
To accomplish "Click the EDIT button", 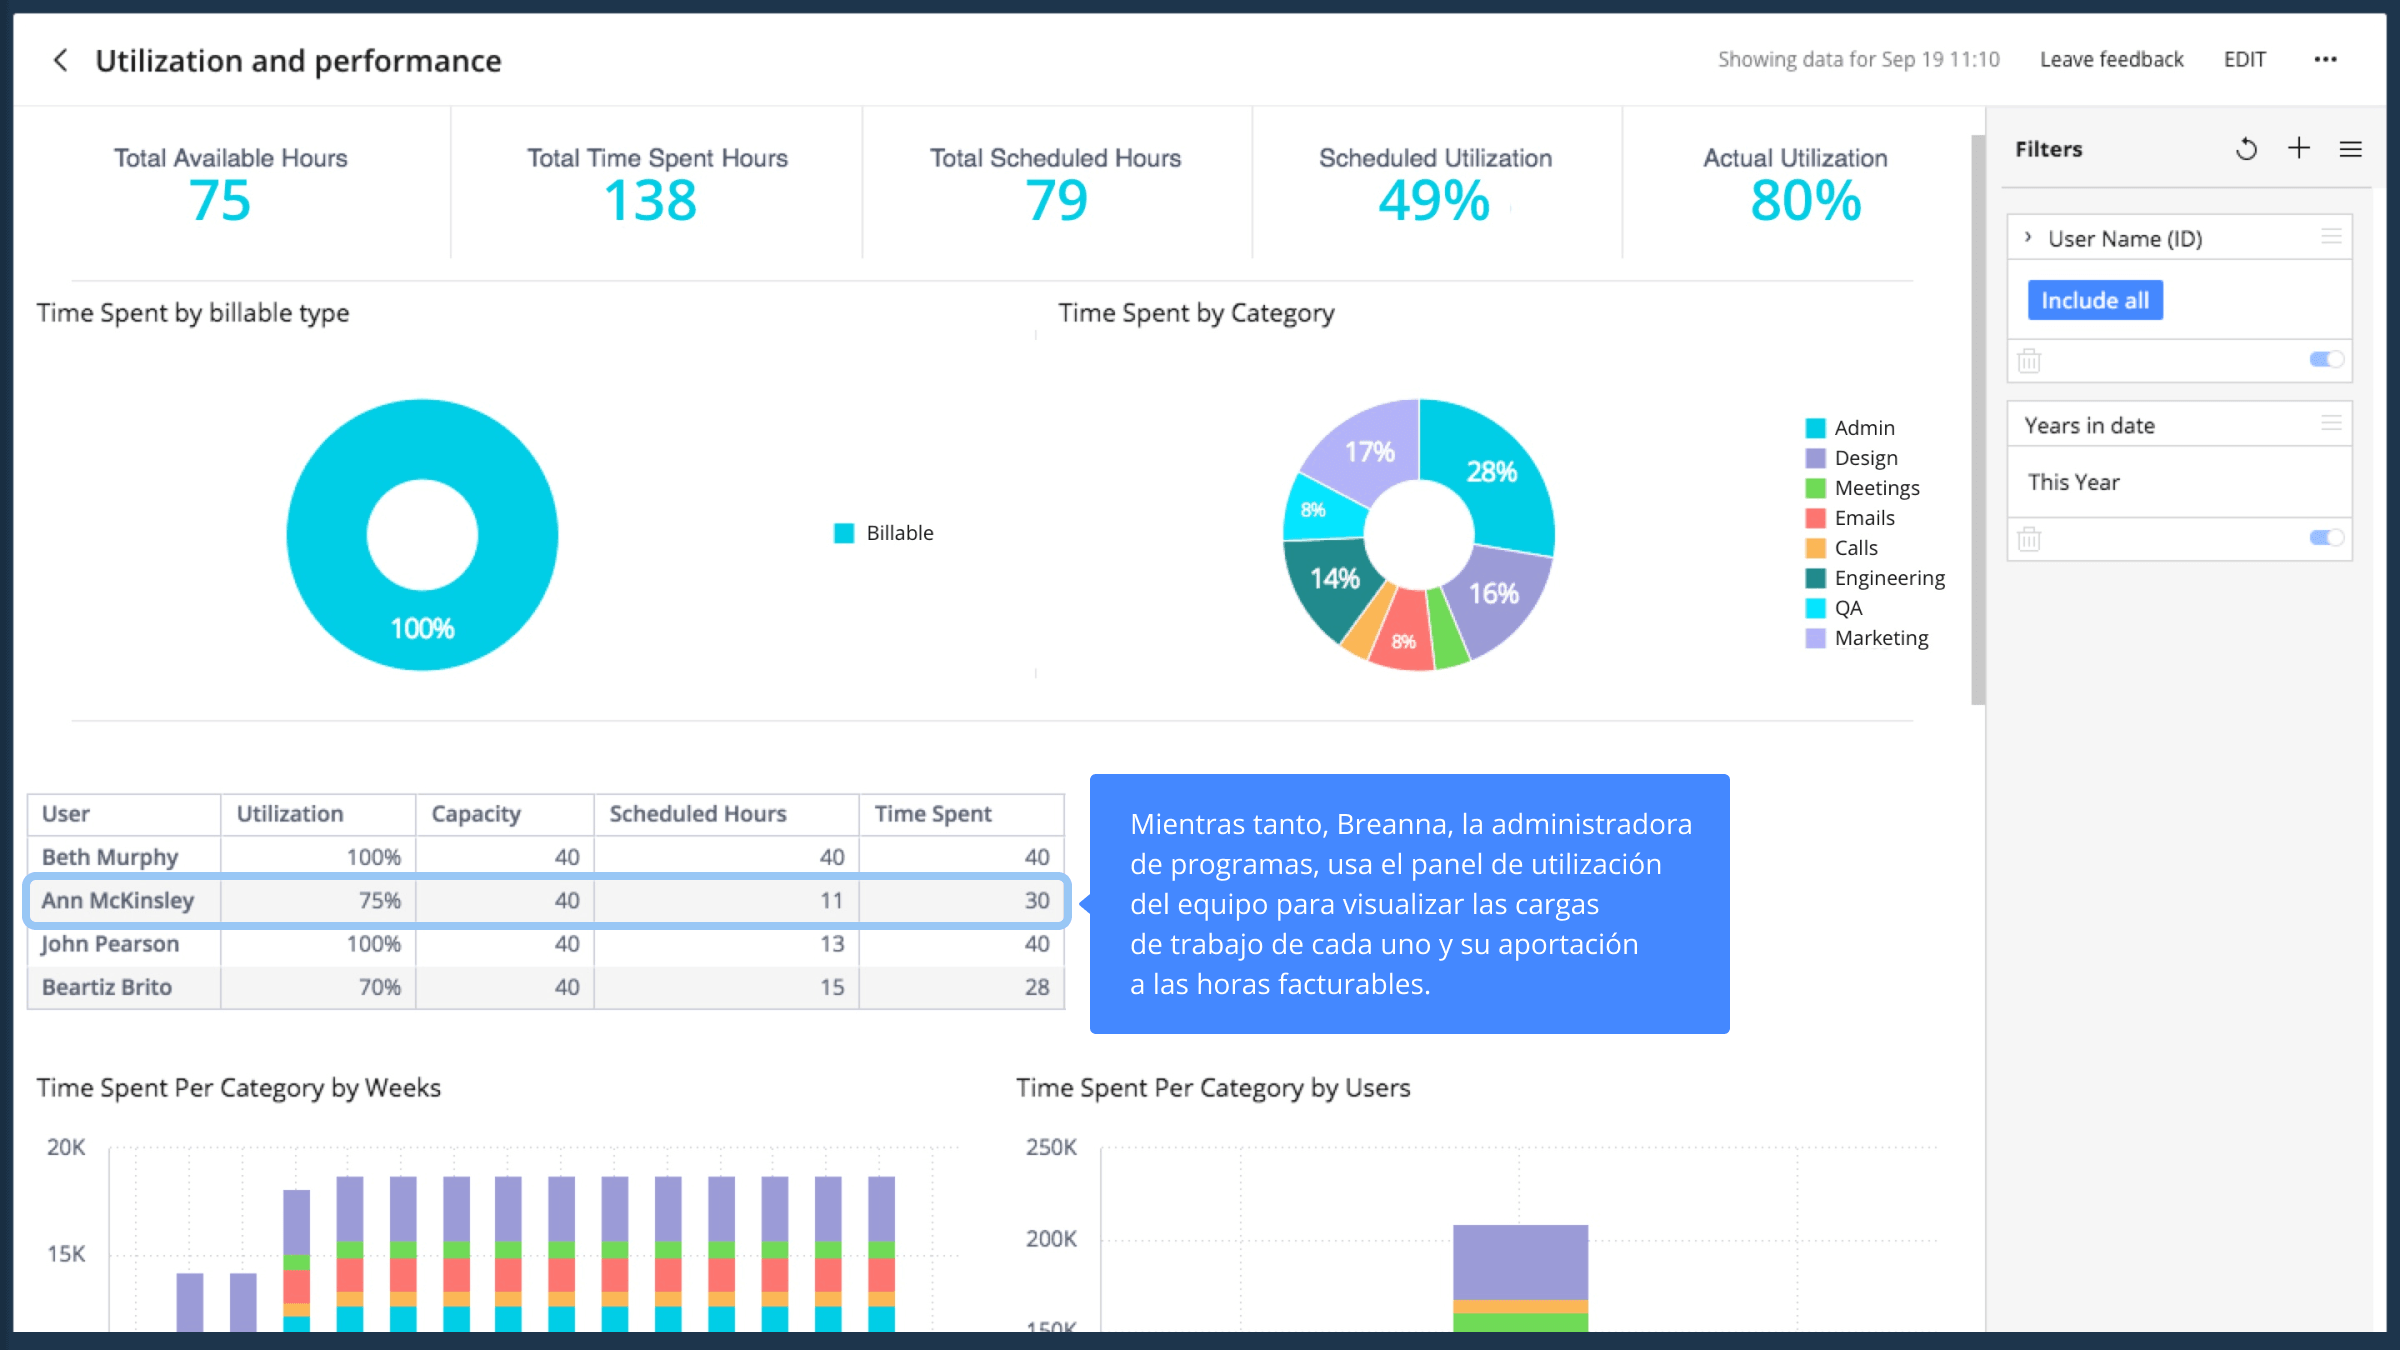I will coord(2245,60).
